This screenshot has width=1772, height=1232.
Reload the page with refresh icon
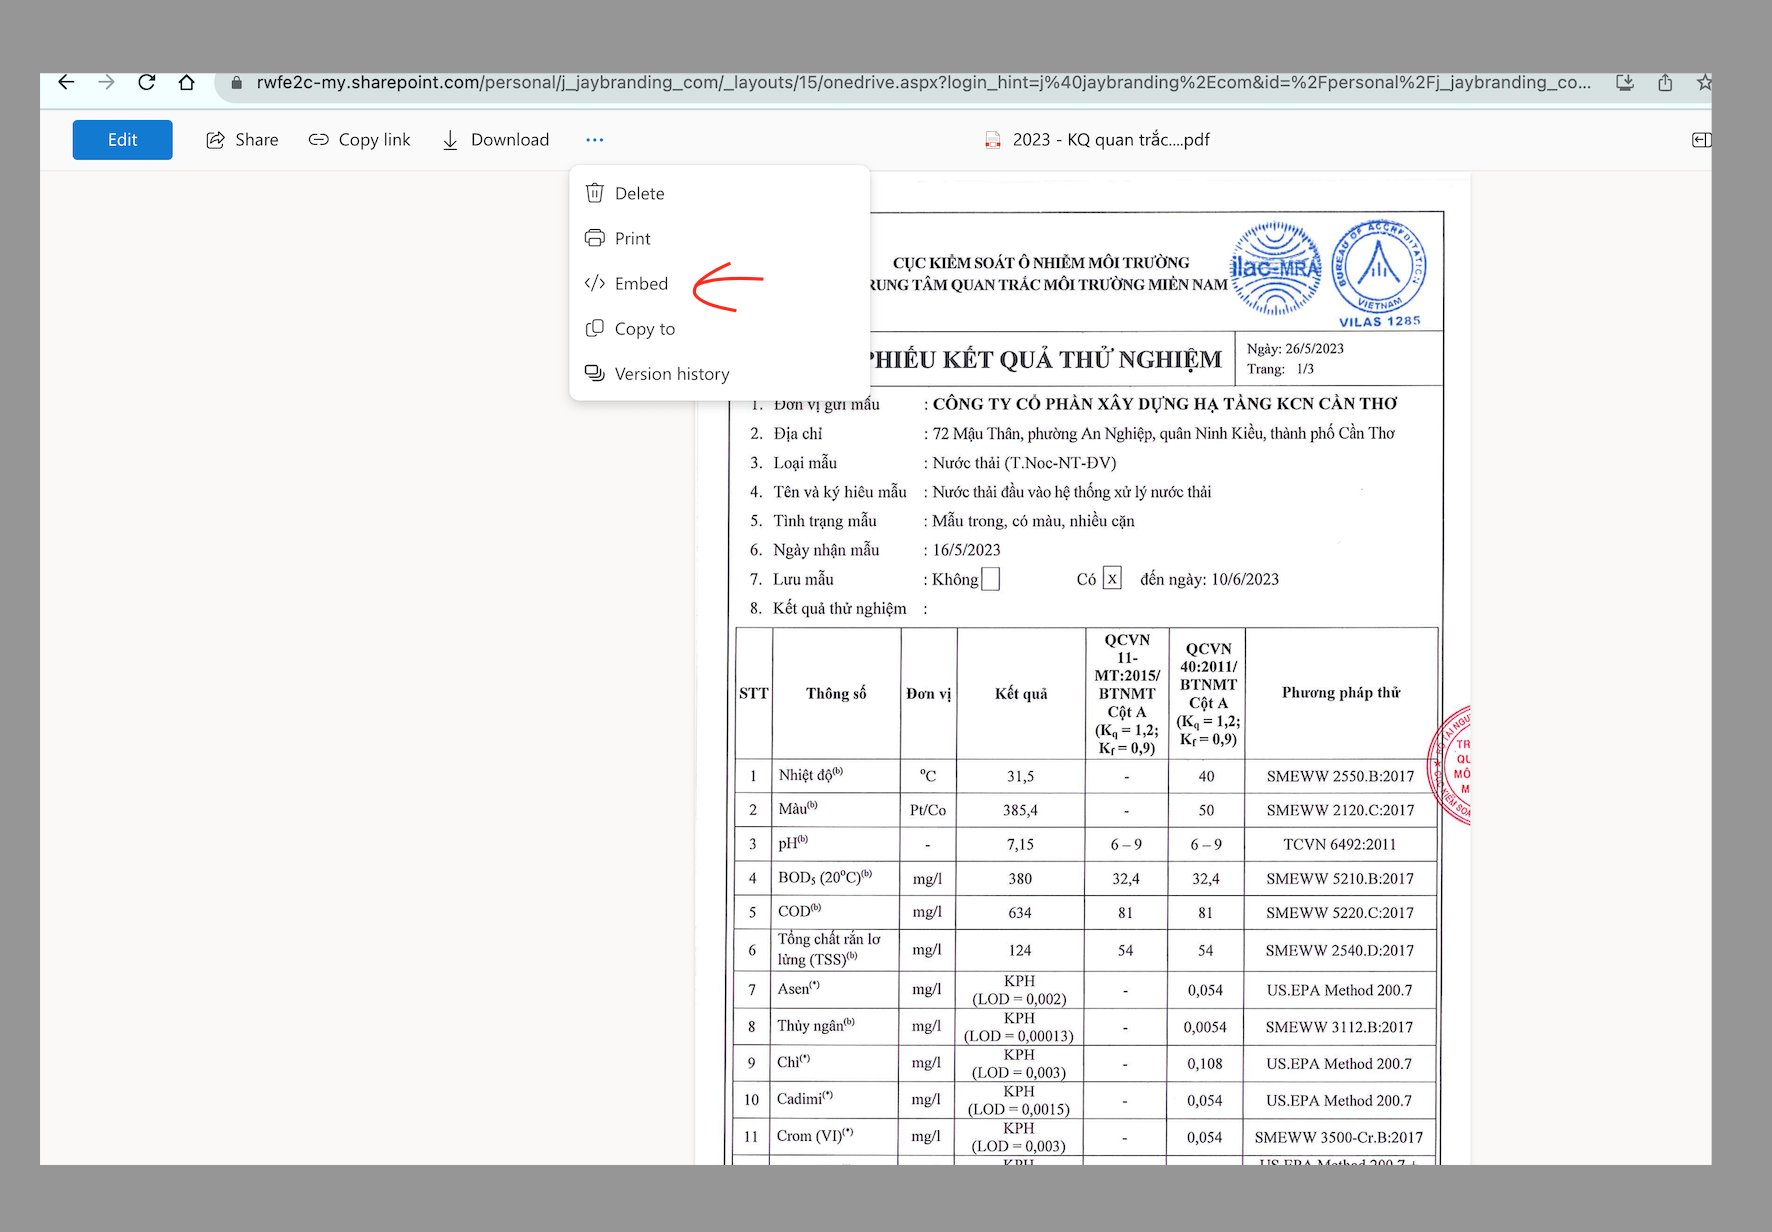pyautogui.click(x=147, y=83)
